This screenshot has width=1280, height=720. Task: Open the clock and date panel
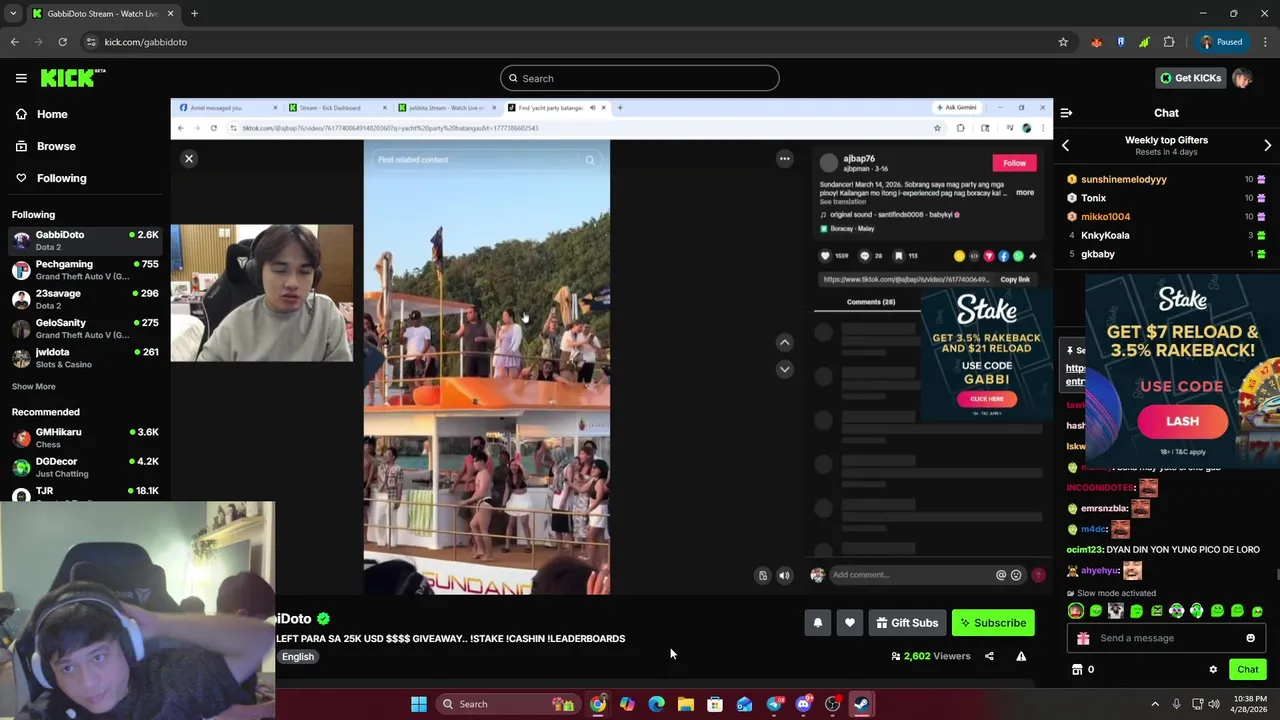(1250, 704)
